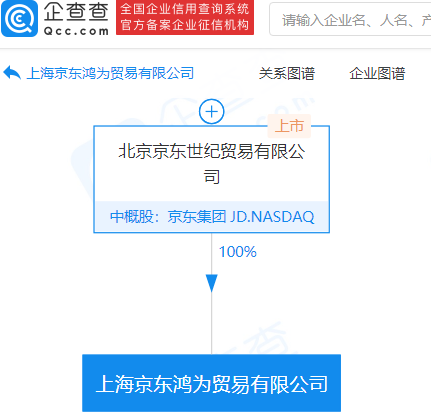This screenshot has width=431, height=412.
Task: Click the 上市 listed badge
Action: (289, 126)
